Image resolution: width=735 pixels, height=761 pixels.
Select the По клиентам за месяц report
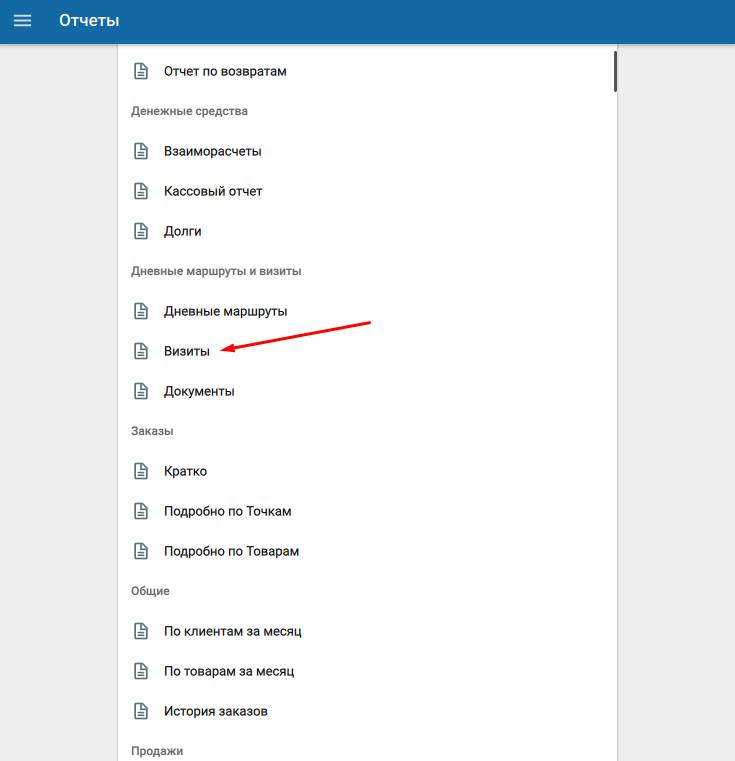pos(232,631)
